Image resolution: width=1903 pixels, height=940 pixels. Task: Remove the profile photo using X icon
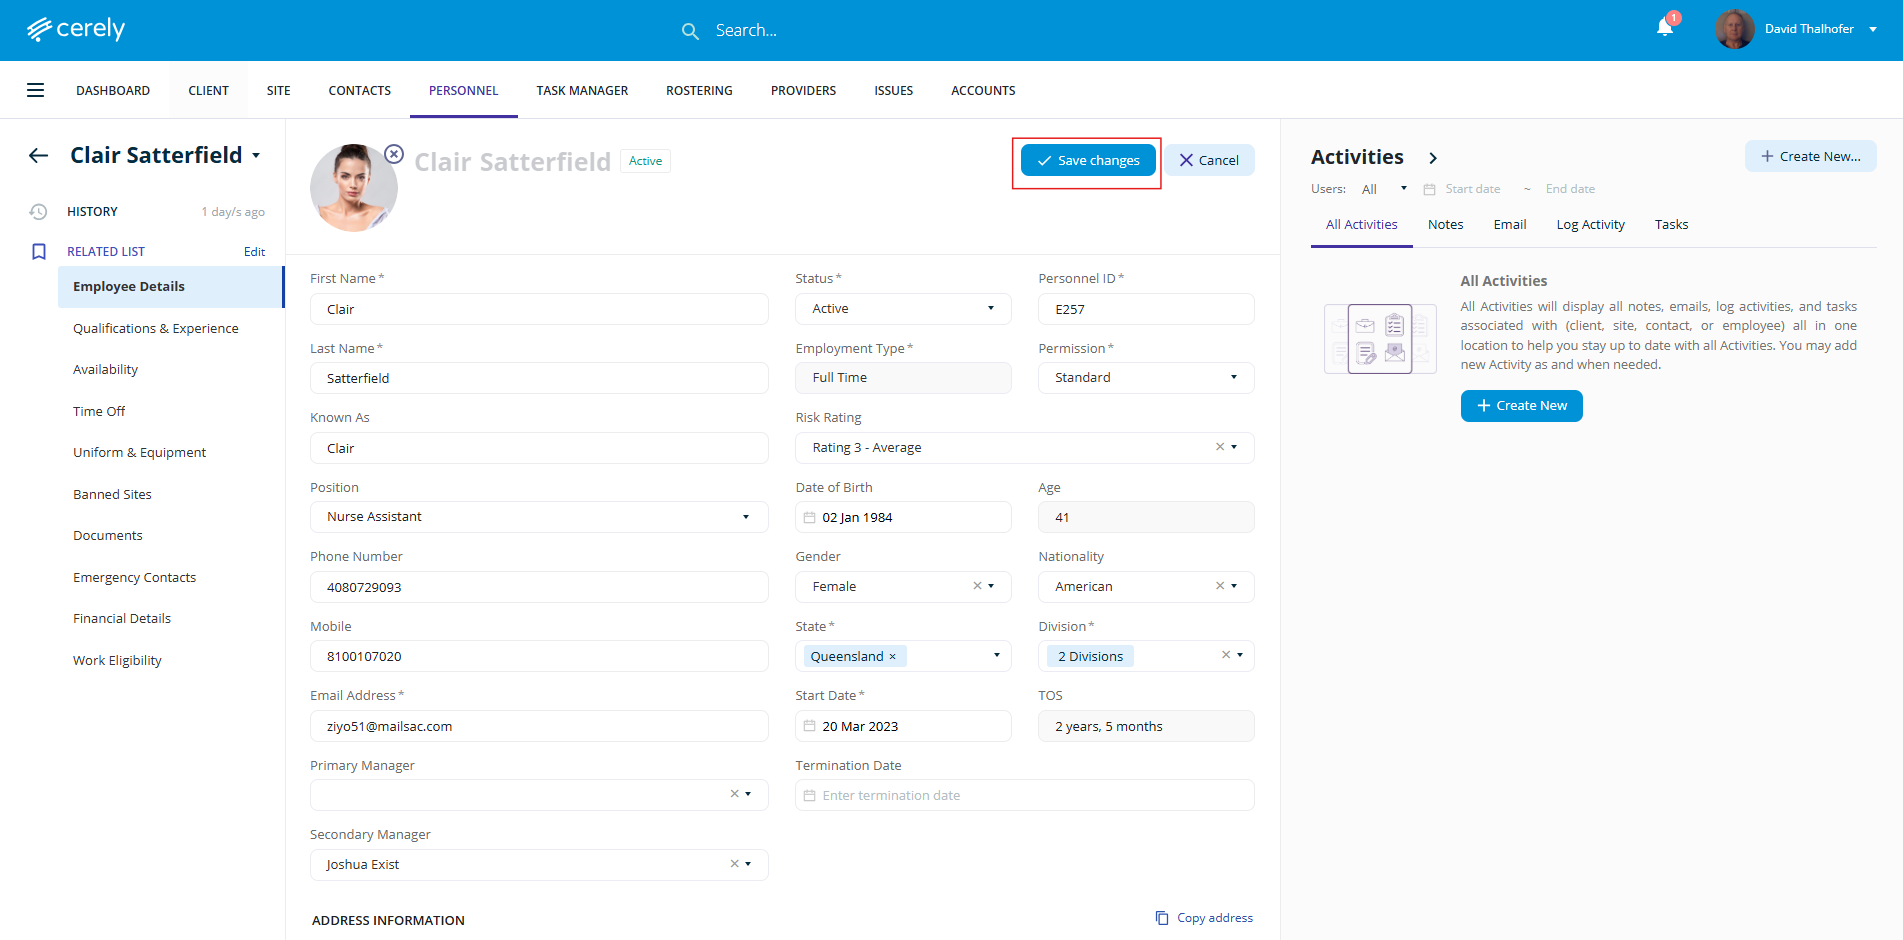pos(394,154)
